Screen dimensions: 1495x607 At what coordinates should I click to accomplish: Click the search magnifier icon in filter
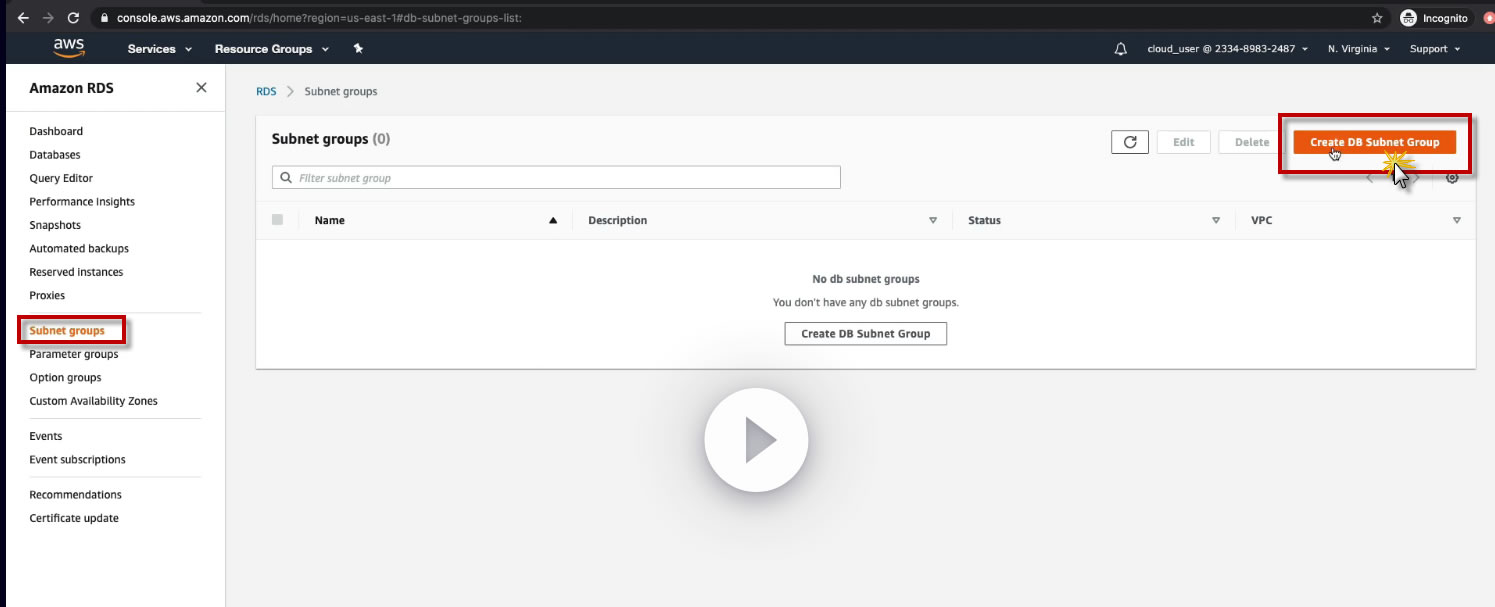286,178
